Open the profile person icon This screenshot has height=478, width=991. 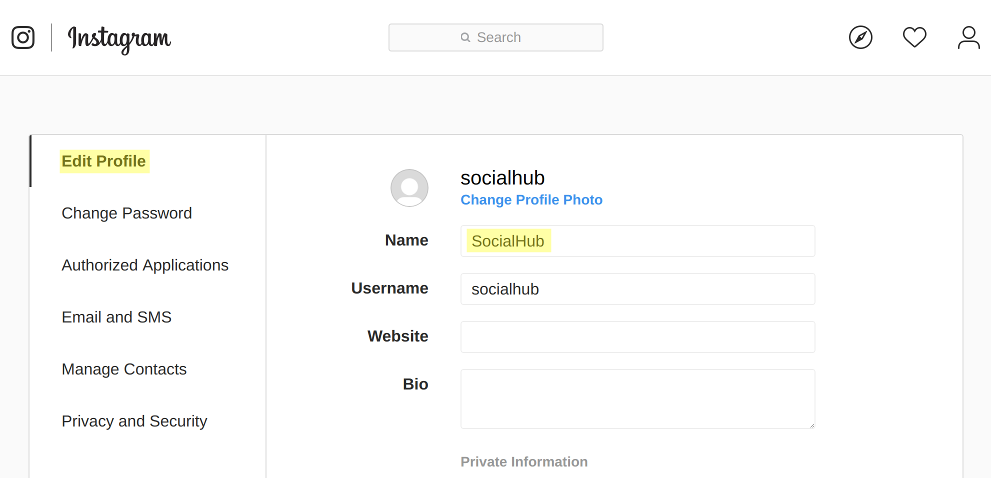pyautogui.click(x=968, y=37)
